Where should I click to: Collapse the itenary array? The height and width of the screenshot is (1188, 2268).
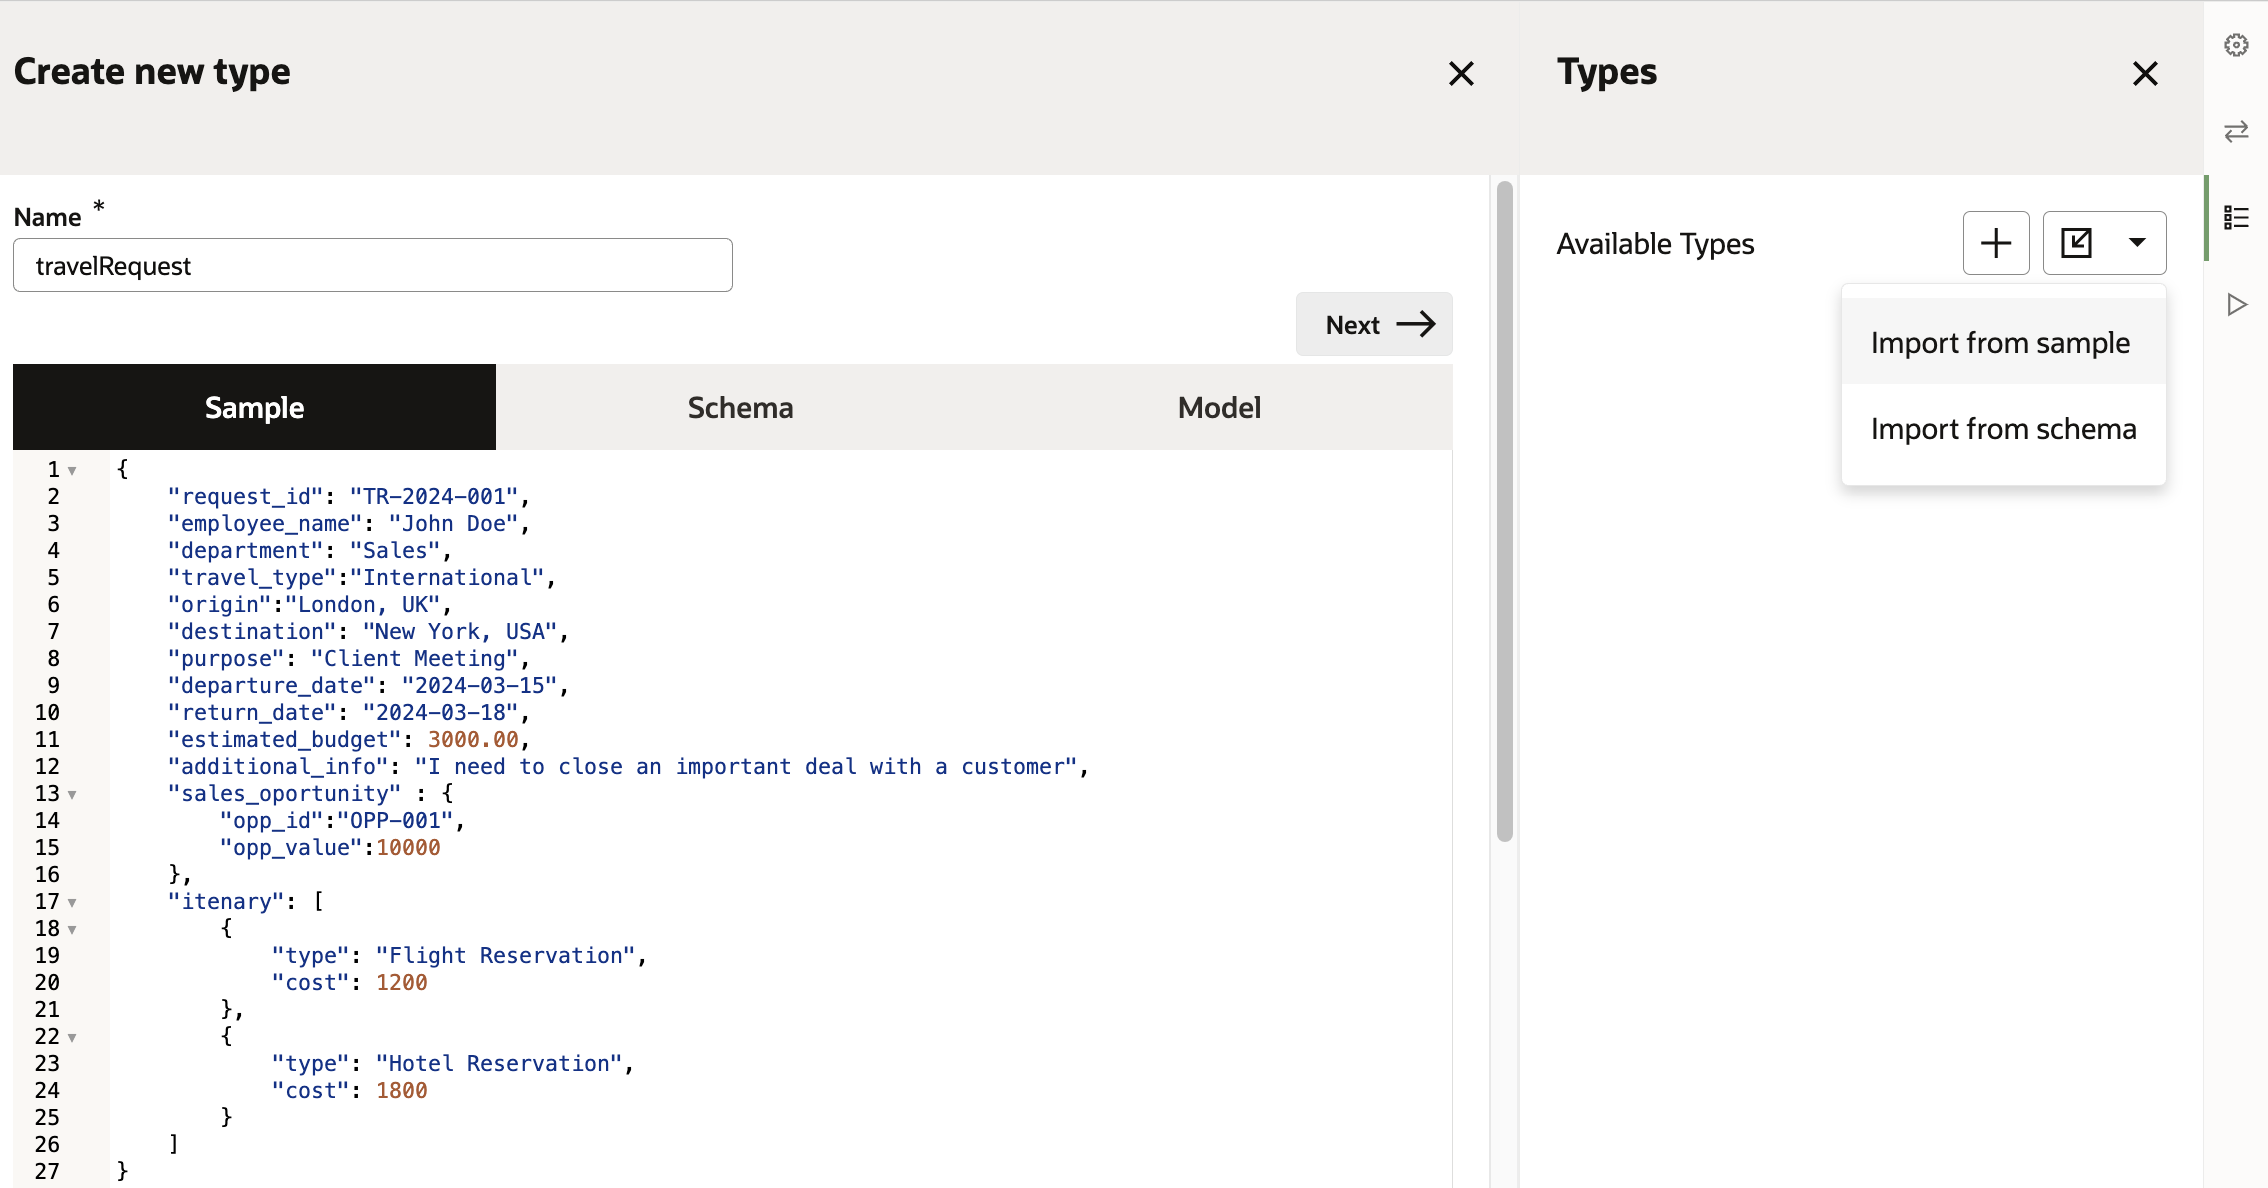click(x=71, y=902)
